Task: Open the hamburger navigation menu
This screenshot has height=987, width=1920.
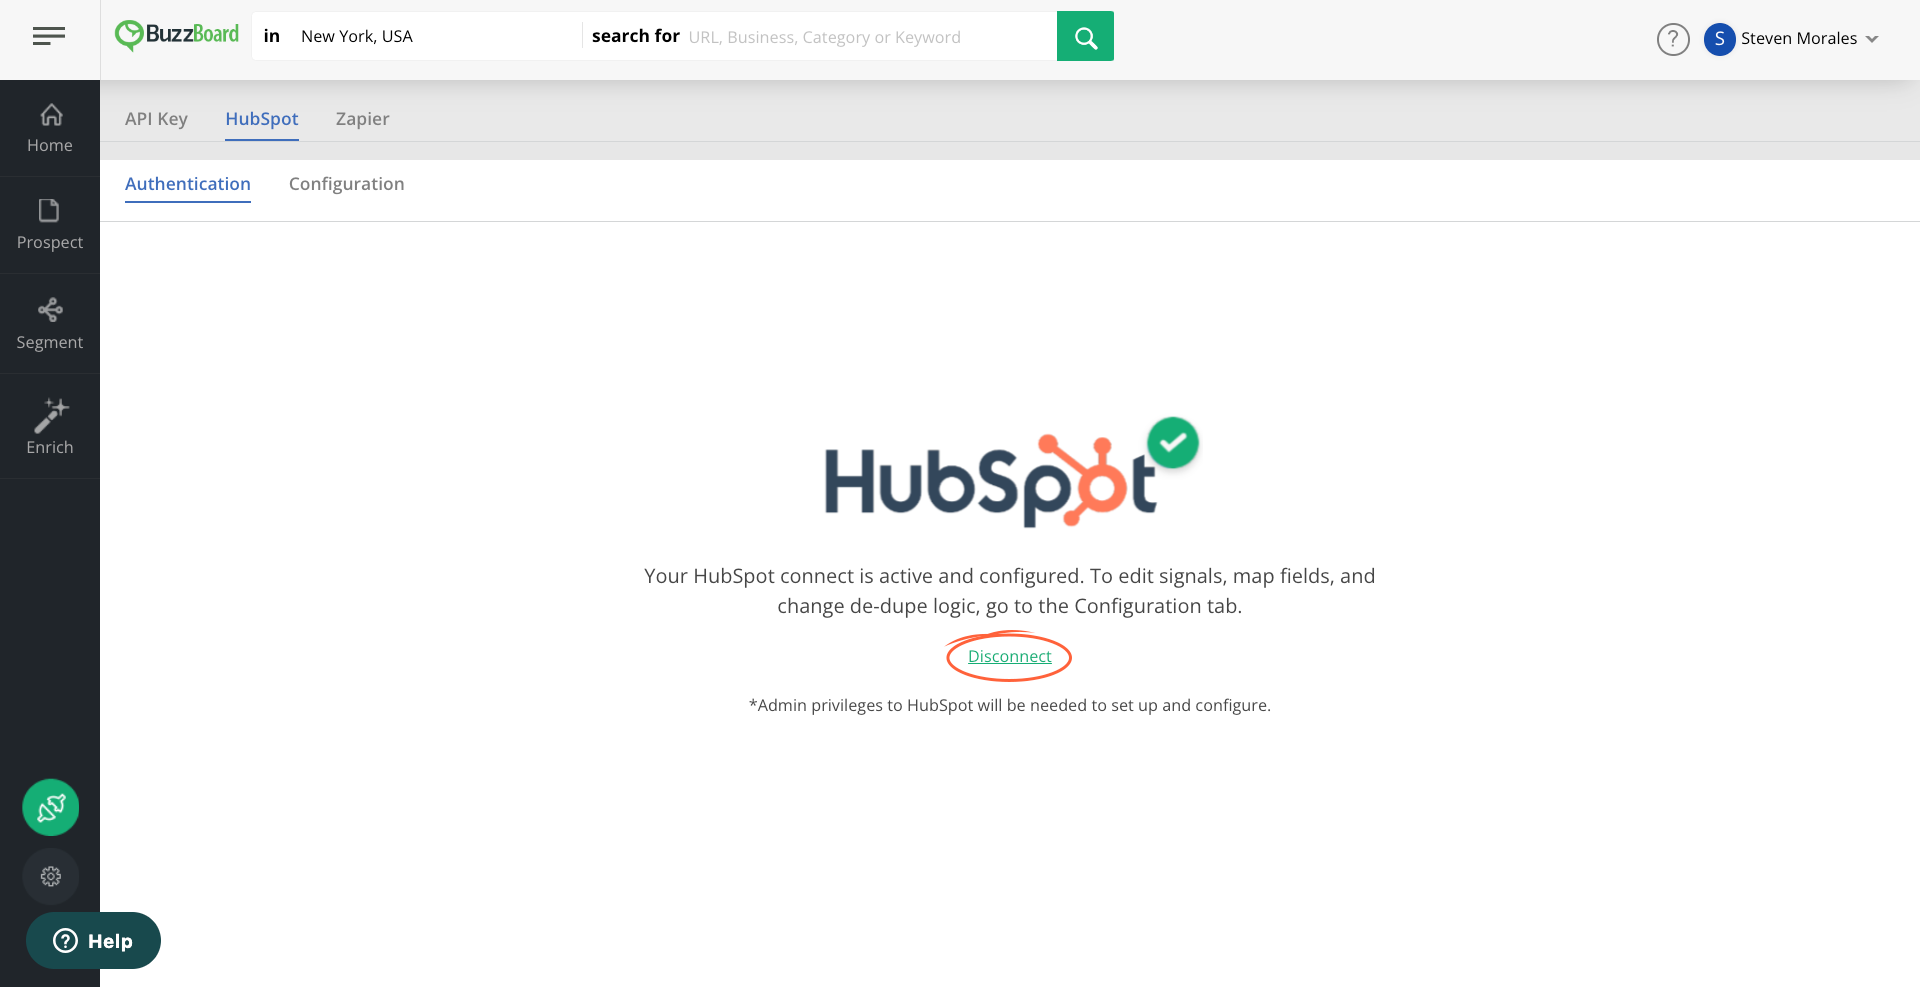Action: [x=49, y=37]
